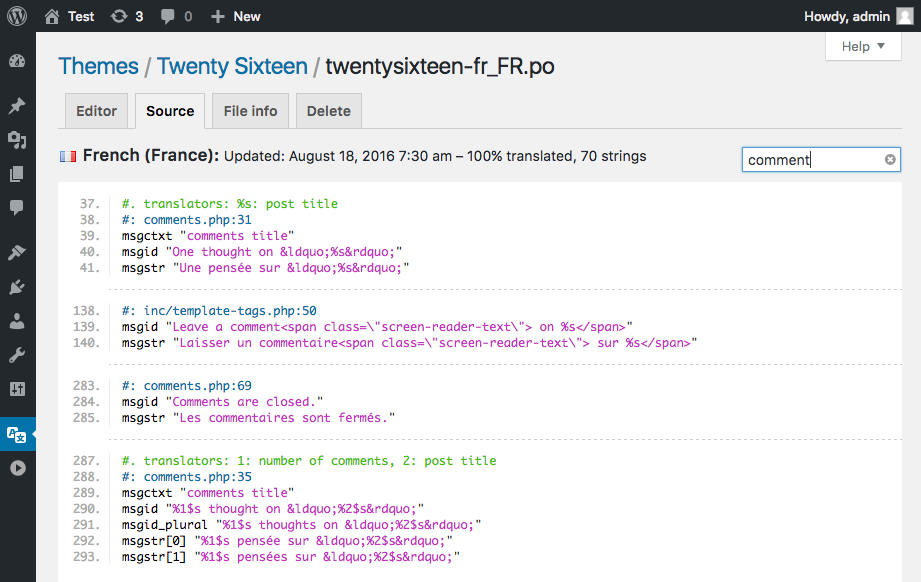The image size is (921, 582).
Task: Open the Dashboard from the sidebar
Action: coord(16,61)
